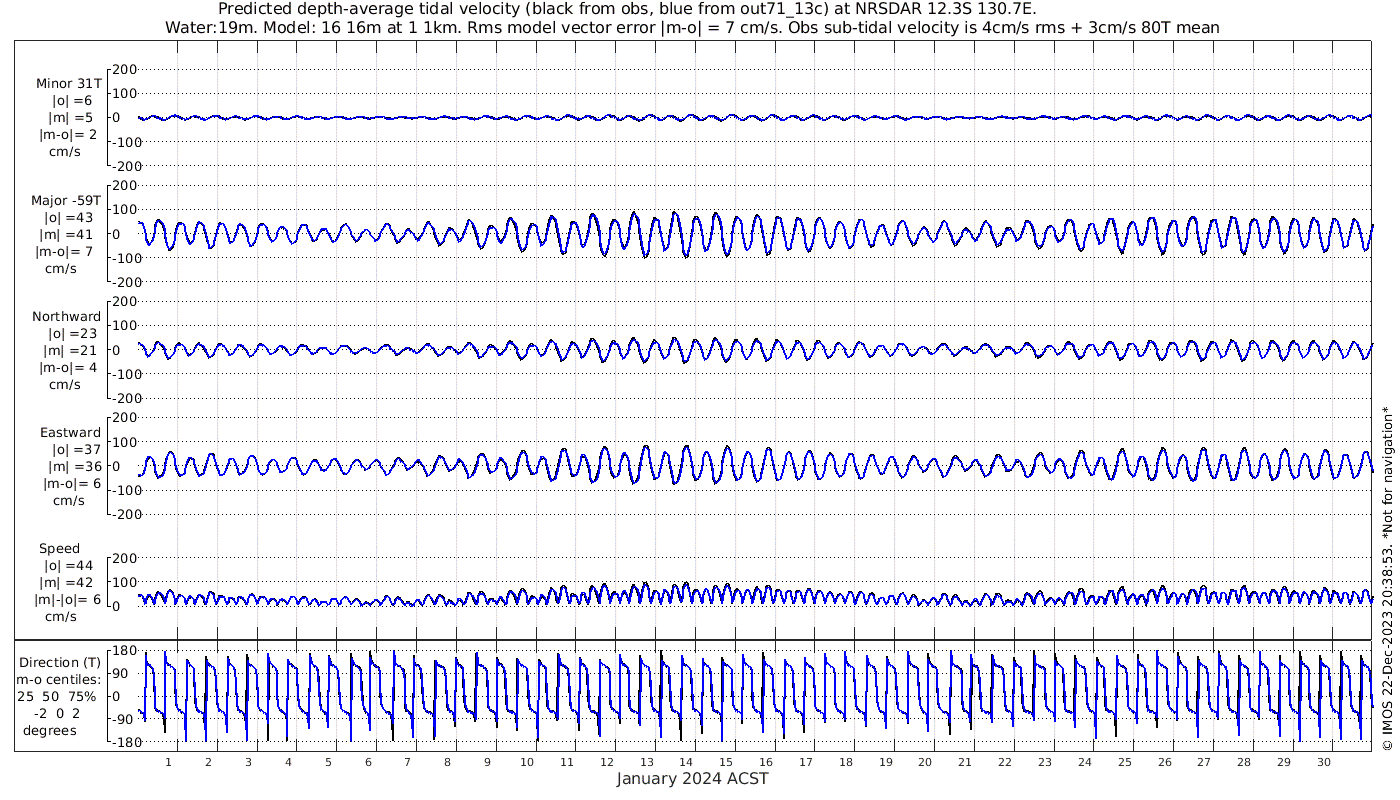
Task: Select the "m-o centiles:" text
Action: click(57, 679)
